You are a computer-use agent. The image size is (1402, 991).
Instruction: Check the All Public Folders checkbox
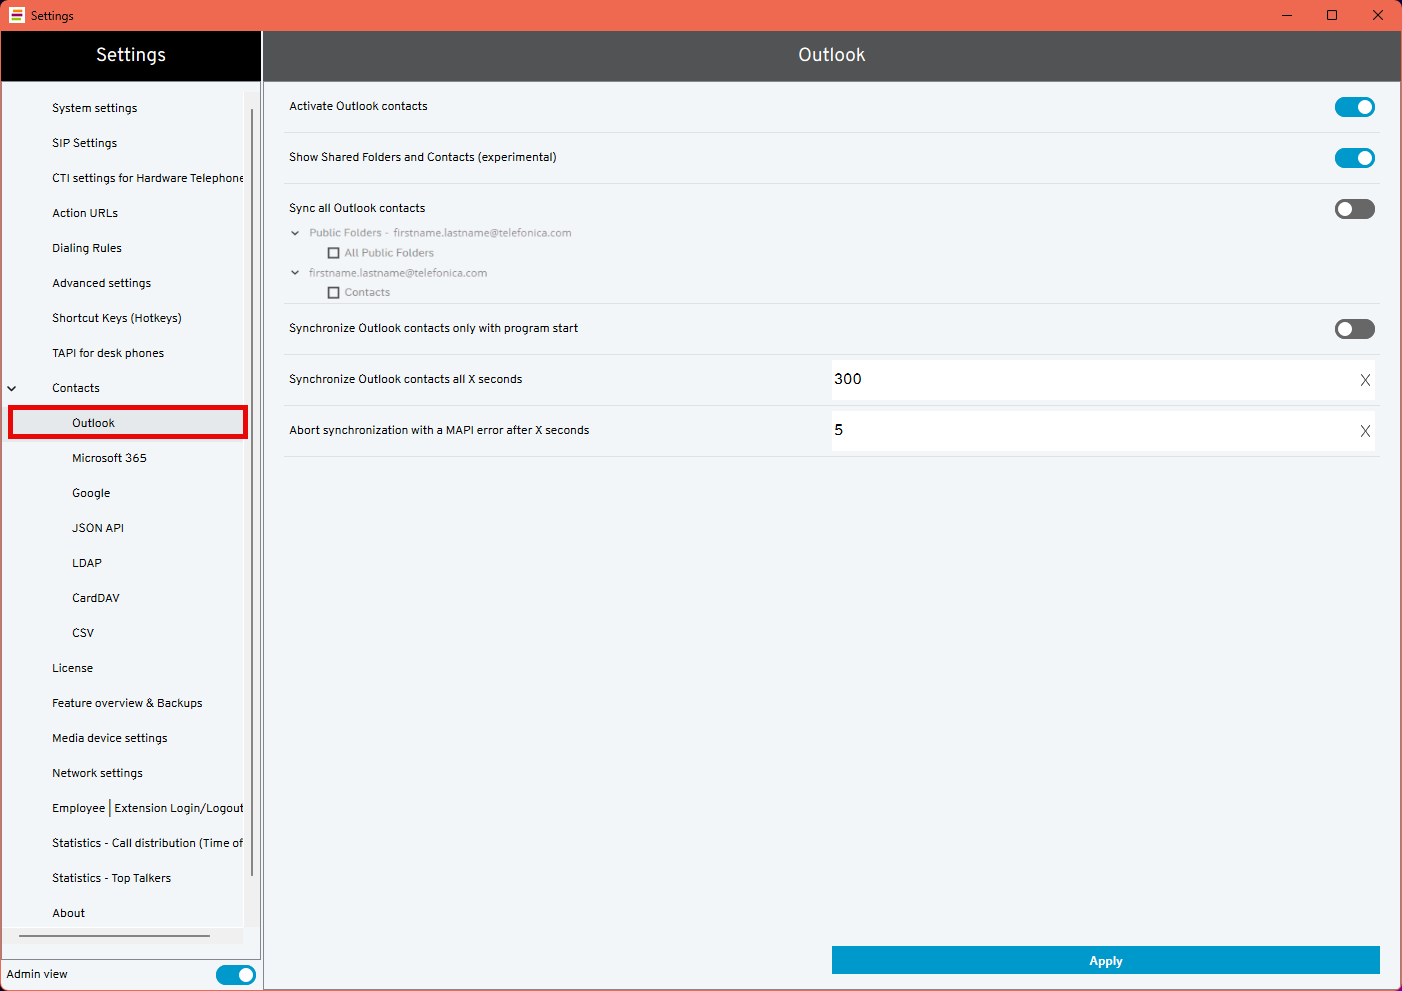point(334,253)
